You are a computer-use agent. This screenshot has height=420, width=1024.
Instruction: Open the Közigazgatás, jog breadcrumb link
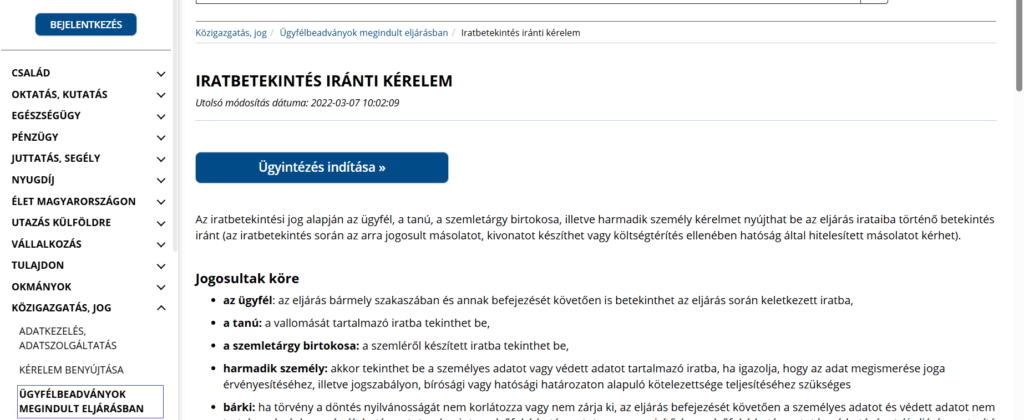231,33
